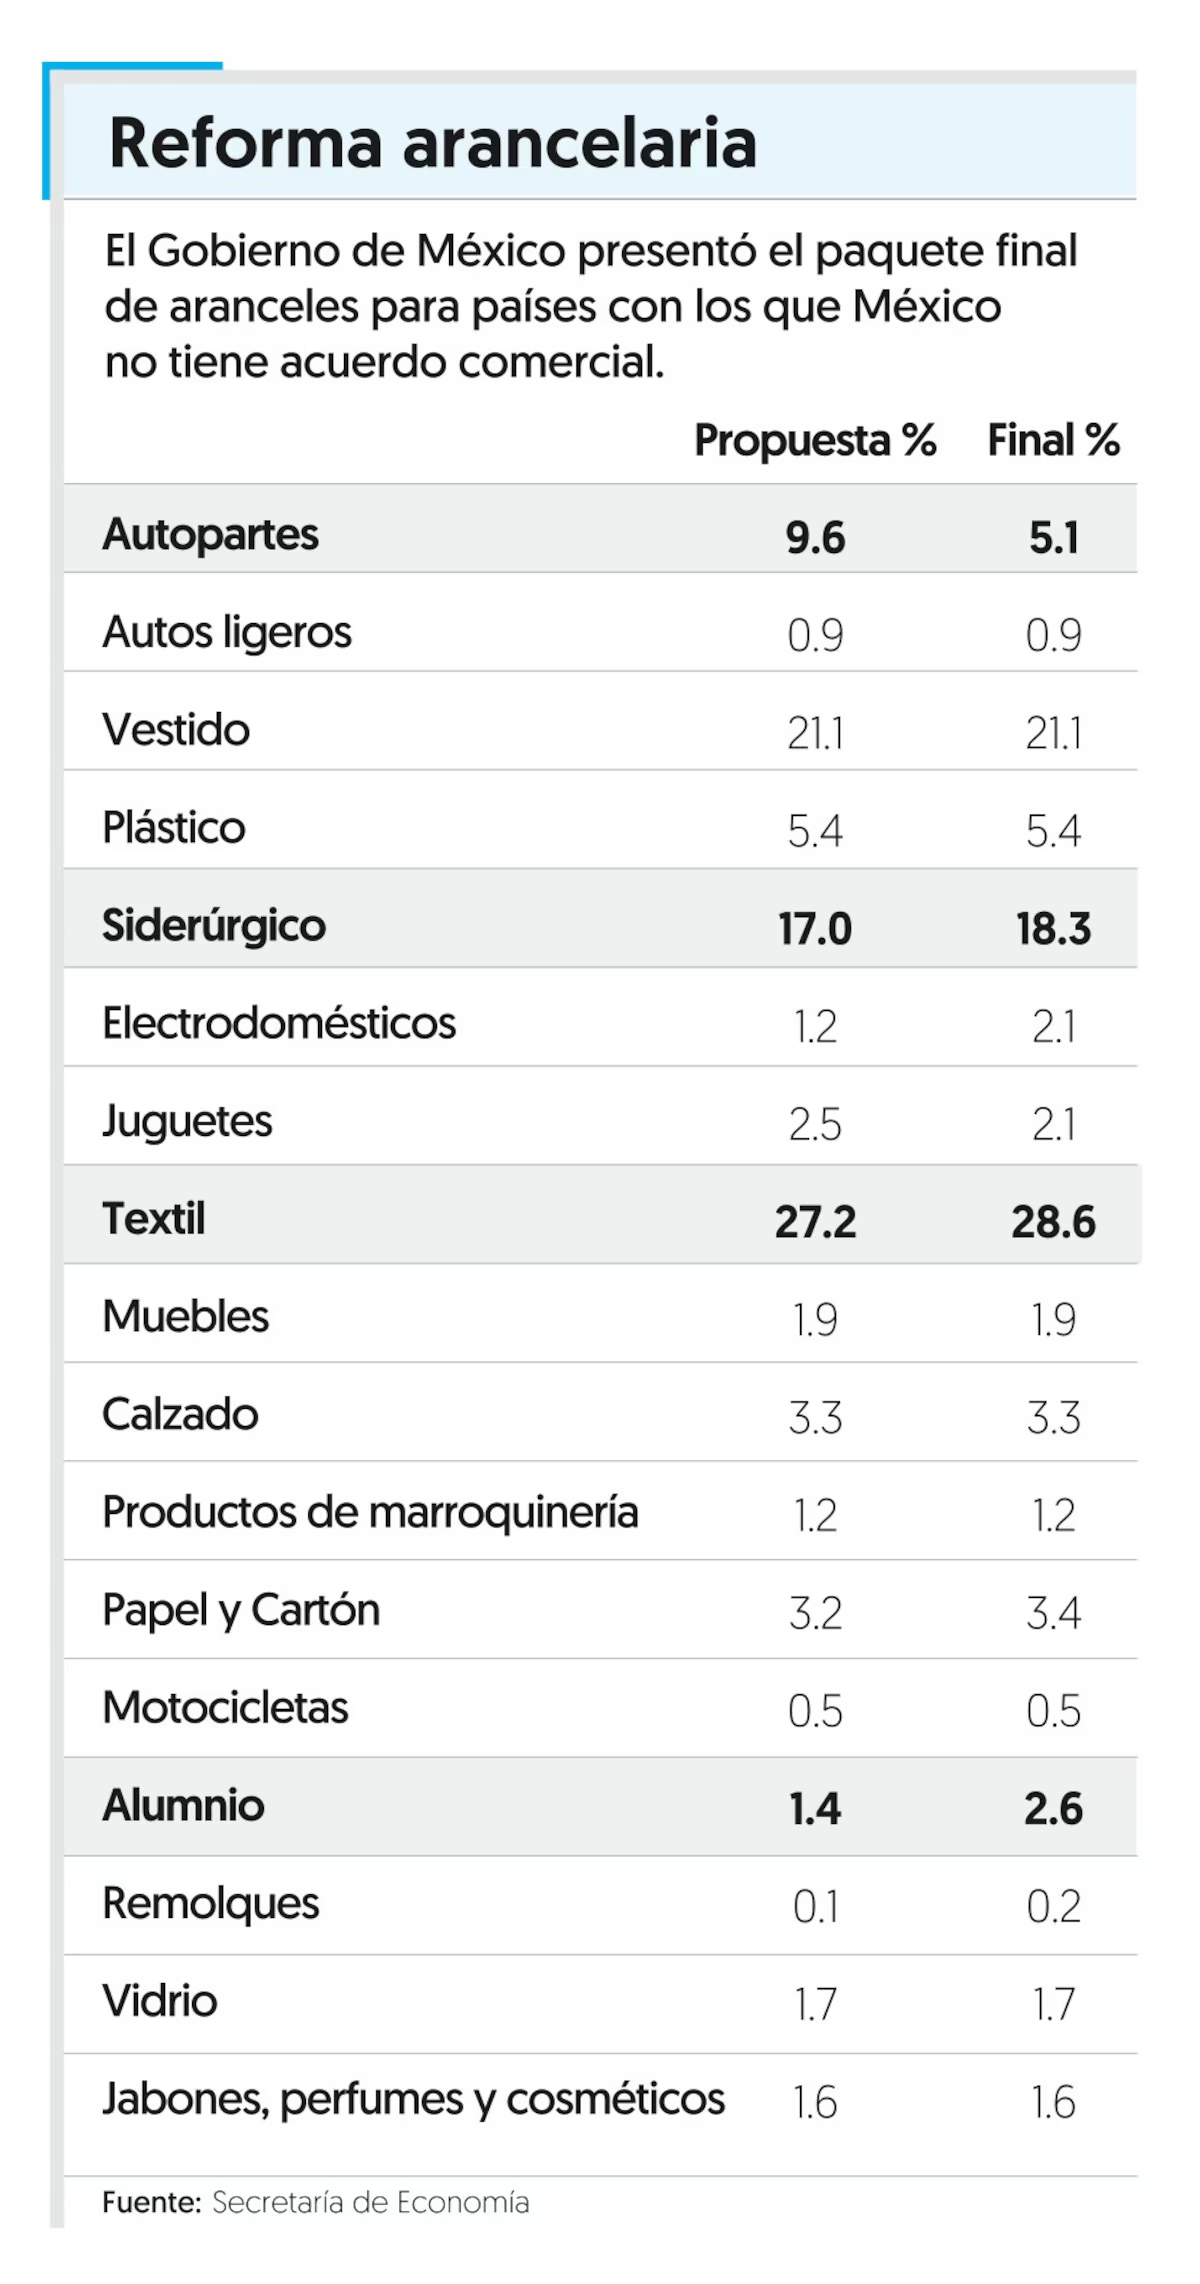This screenshot has height=2284, width=1200.
Task: Click the Autopartes row label
Action: tap(210, 535)
